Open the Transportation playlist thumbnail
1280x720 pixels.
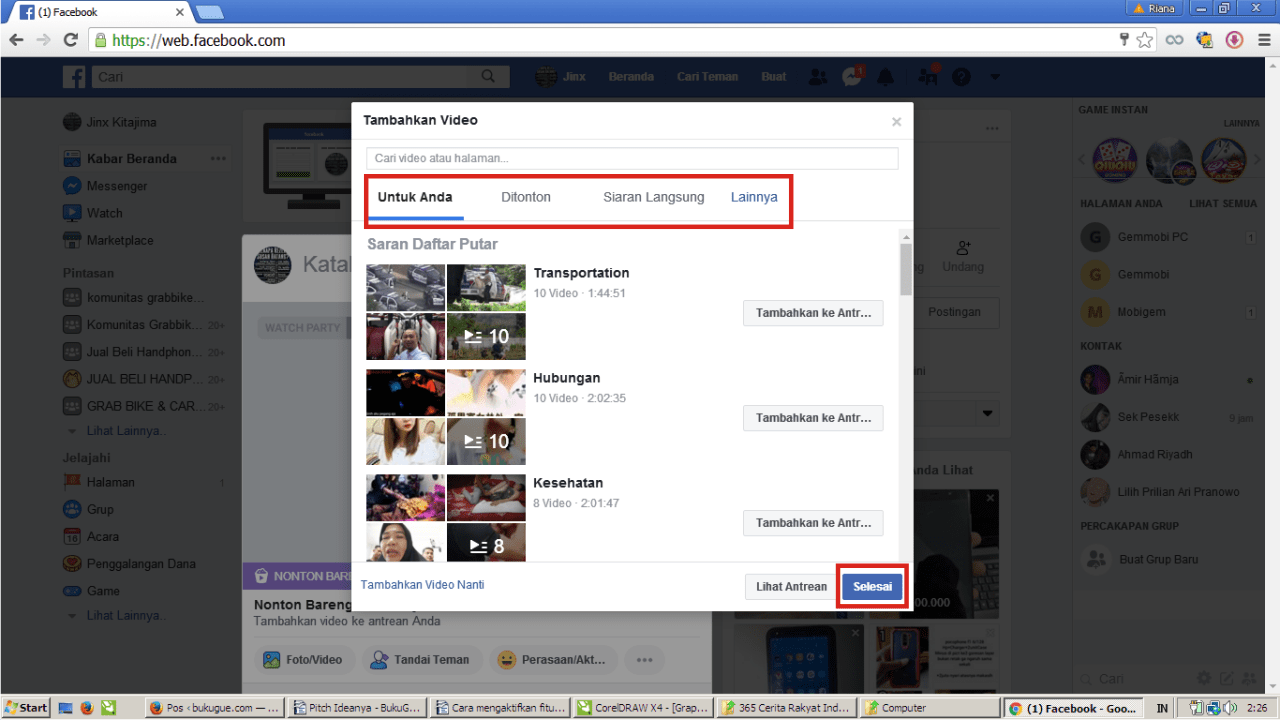coord(446,312)
